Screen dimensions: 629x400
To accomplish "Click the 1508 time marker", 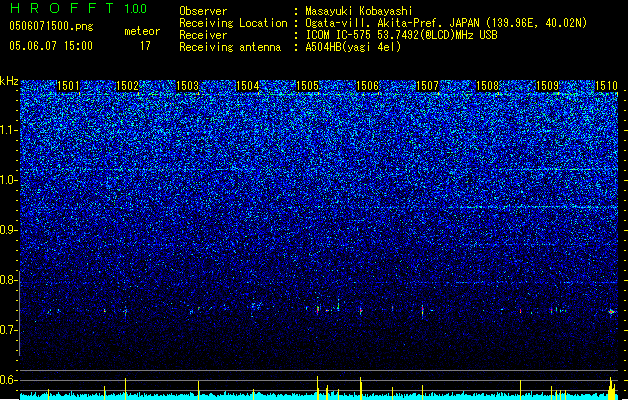I will click(x=487, y=86).
